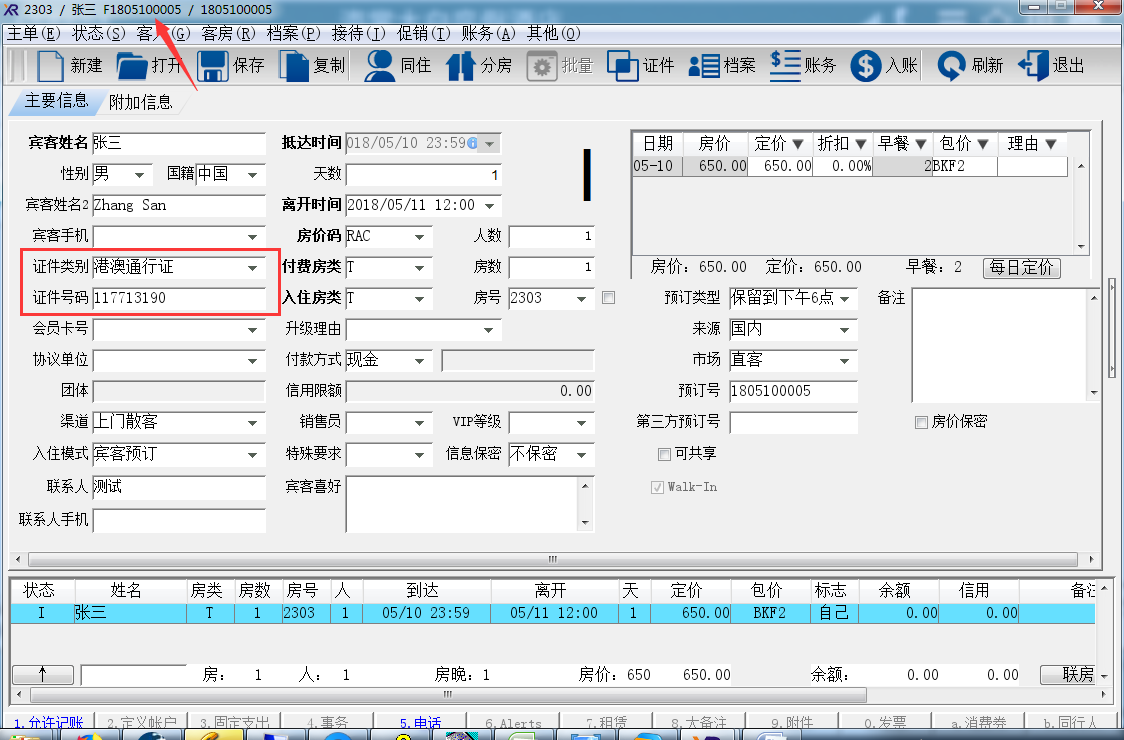Open the 协议单位 contract company dropdown
The width and height of the screenshot is (1124, 740).
[x=252, y=361]
